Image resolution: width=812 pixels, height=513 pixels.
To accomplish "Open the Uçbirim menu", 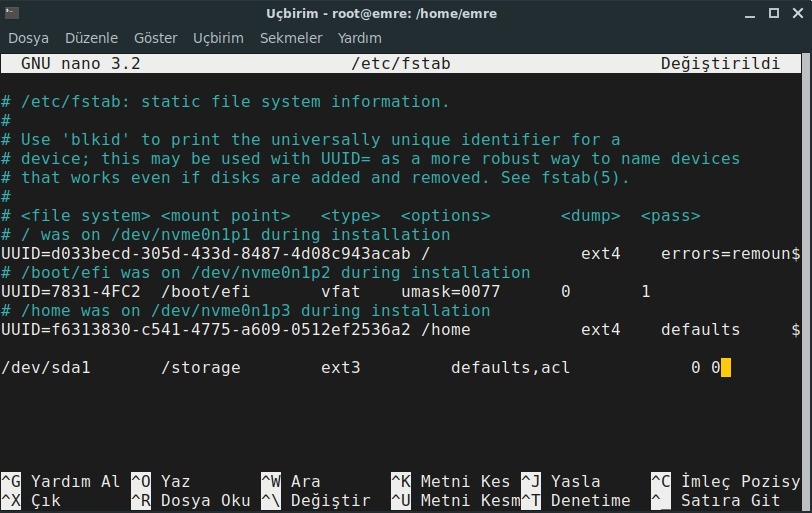I will [218, 38].
